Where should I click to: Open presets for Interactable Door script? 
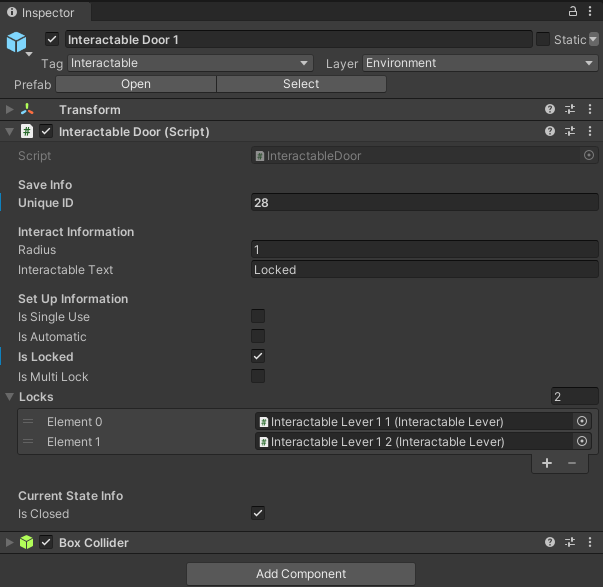(x=570, y=131)
